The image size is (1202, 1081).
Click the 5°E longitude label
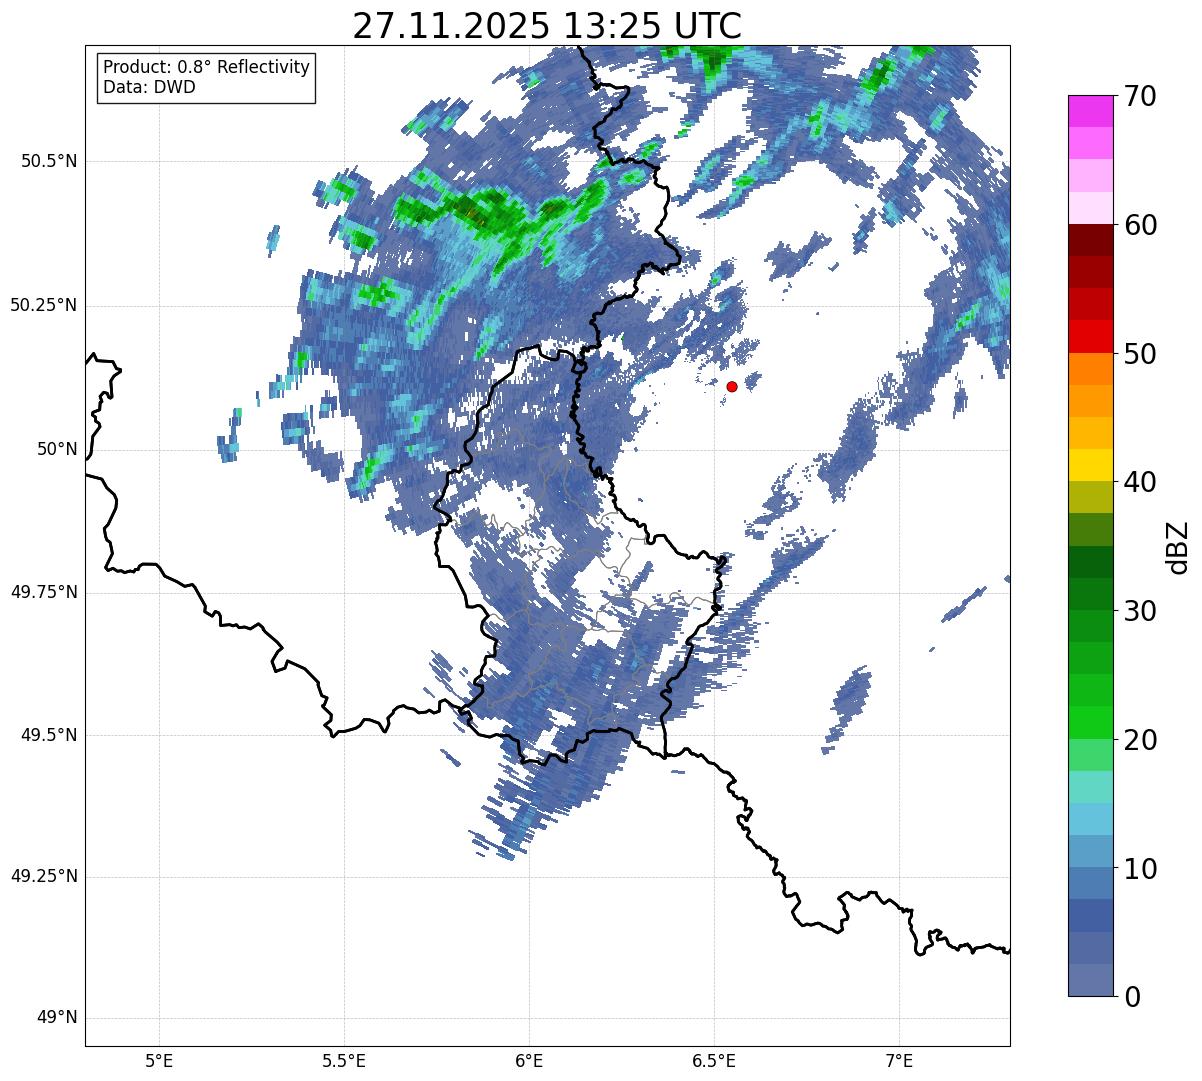(159, 1060)
